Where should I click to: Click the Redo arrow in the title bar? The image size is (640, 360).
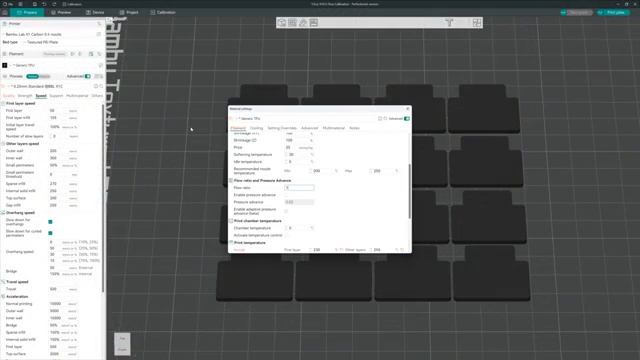point(54,4)
